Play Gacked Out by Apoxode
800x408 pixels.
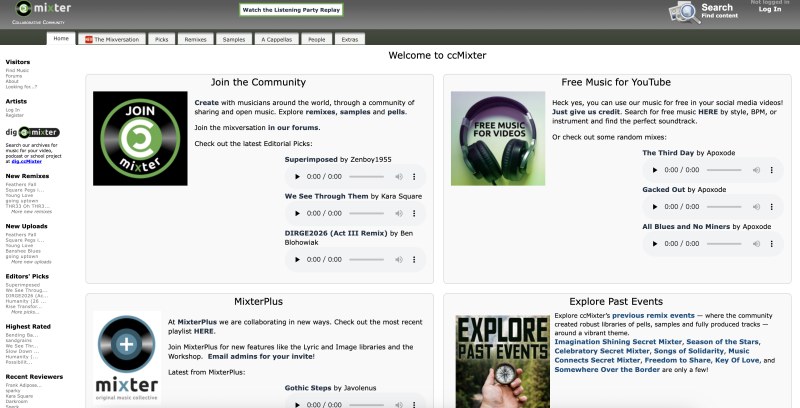[x=655, y=207]
